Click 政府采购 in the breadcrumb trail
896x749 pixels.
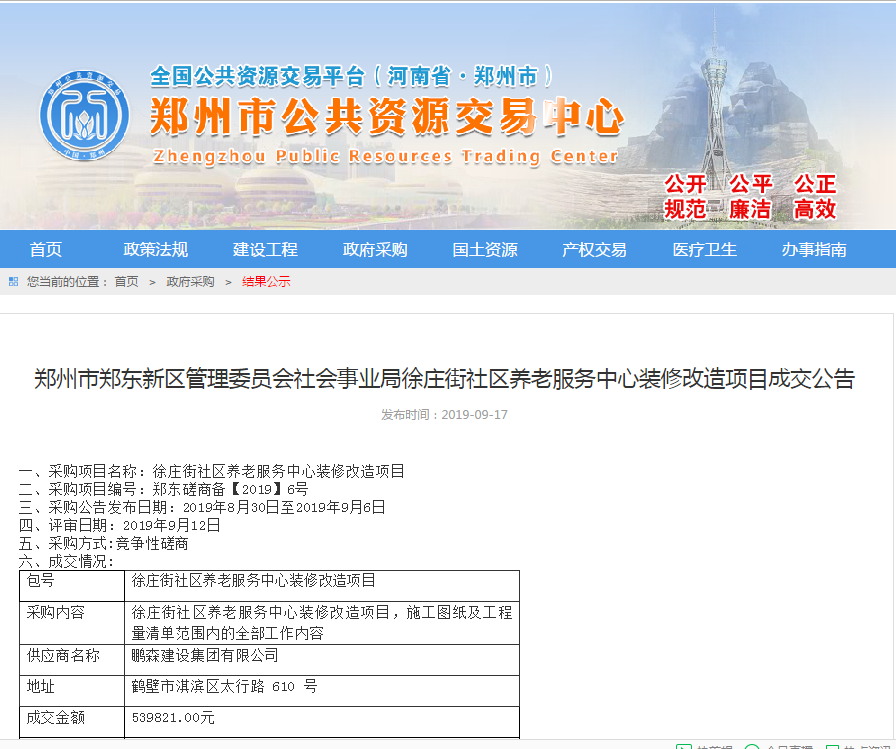pyautogui.click(x=189, y=281)
